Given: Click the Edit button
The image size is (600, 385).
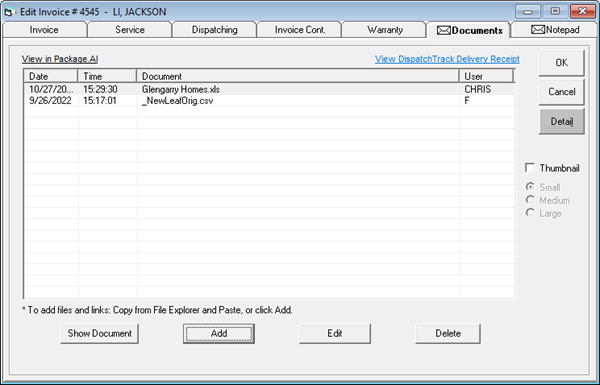Looking at the screenshot, I should [335, 333].
